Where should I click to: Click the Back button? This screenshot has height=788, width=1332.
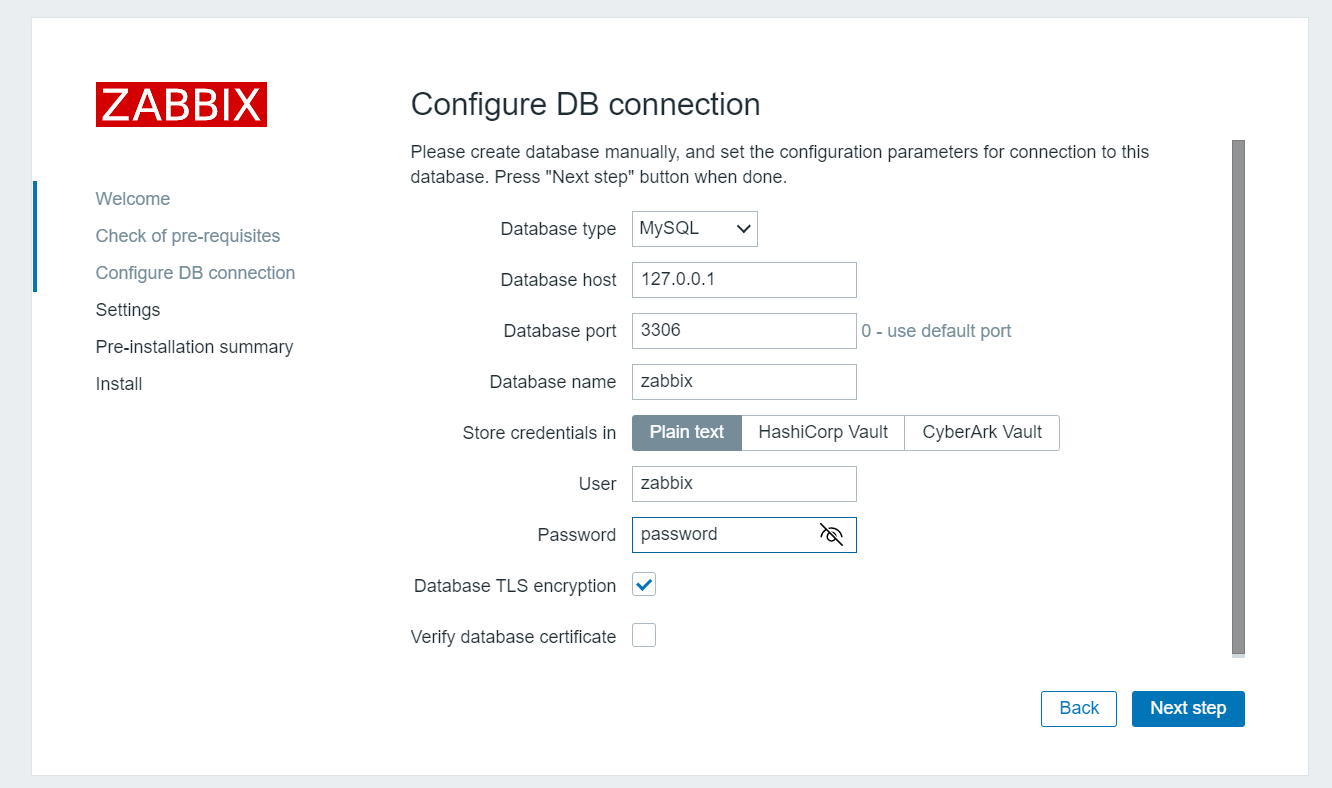tap(1079, 708)
